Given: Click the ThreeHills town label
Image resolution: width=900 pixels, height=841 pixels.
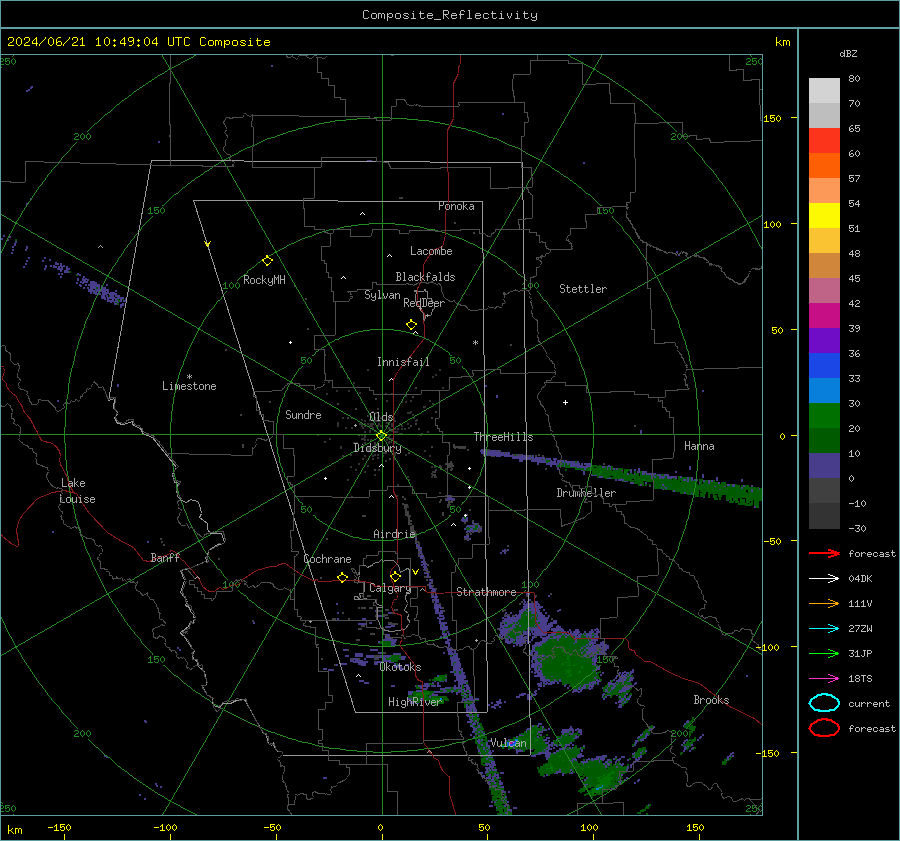Looking at the screenshot, I should tap(503, 437).
